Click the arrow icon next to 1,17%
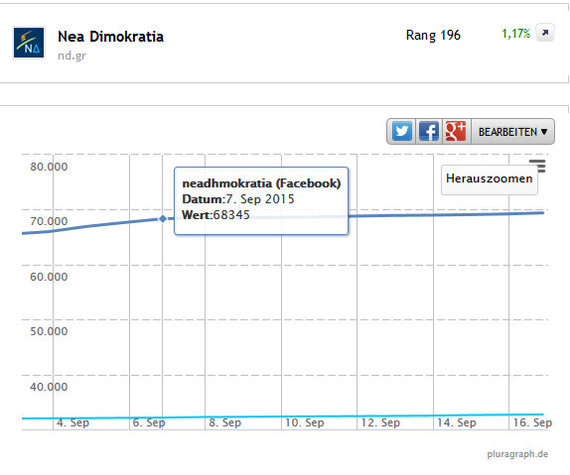 545,33
